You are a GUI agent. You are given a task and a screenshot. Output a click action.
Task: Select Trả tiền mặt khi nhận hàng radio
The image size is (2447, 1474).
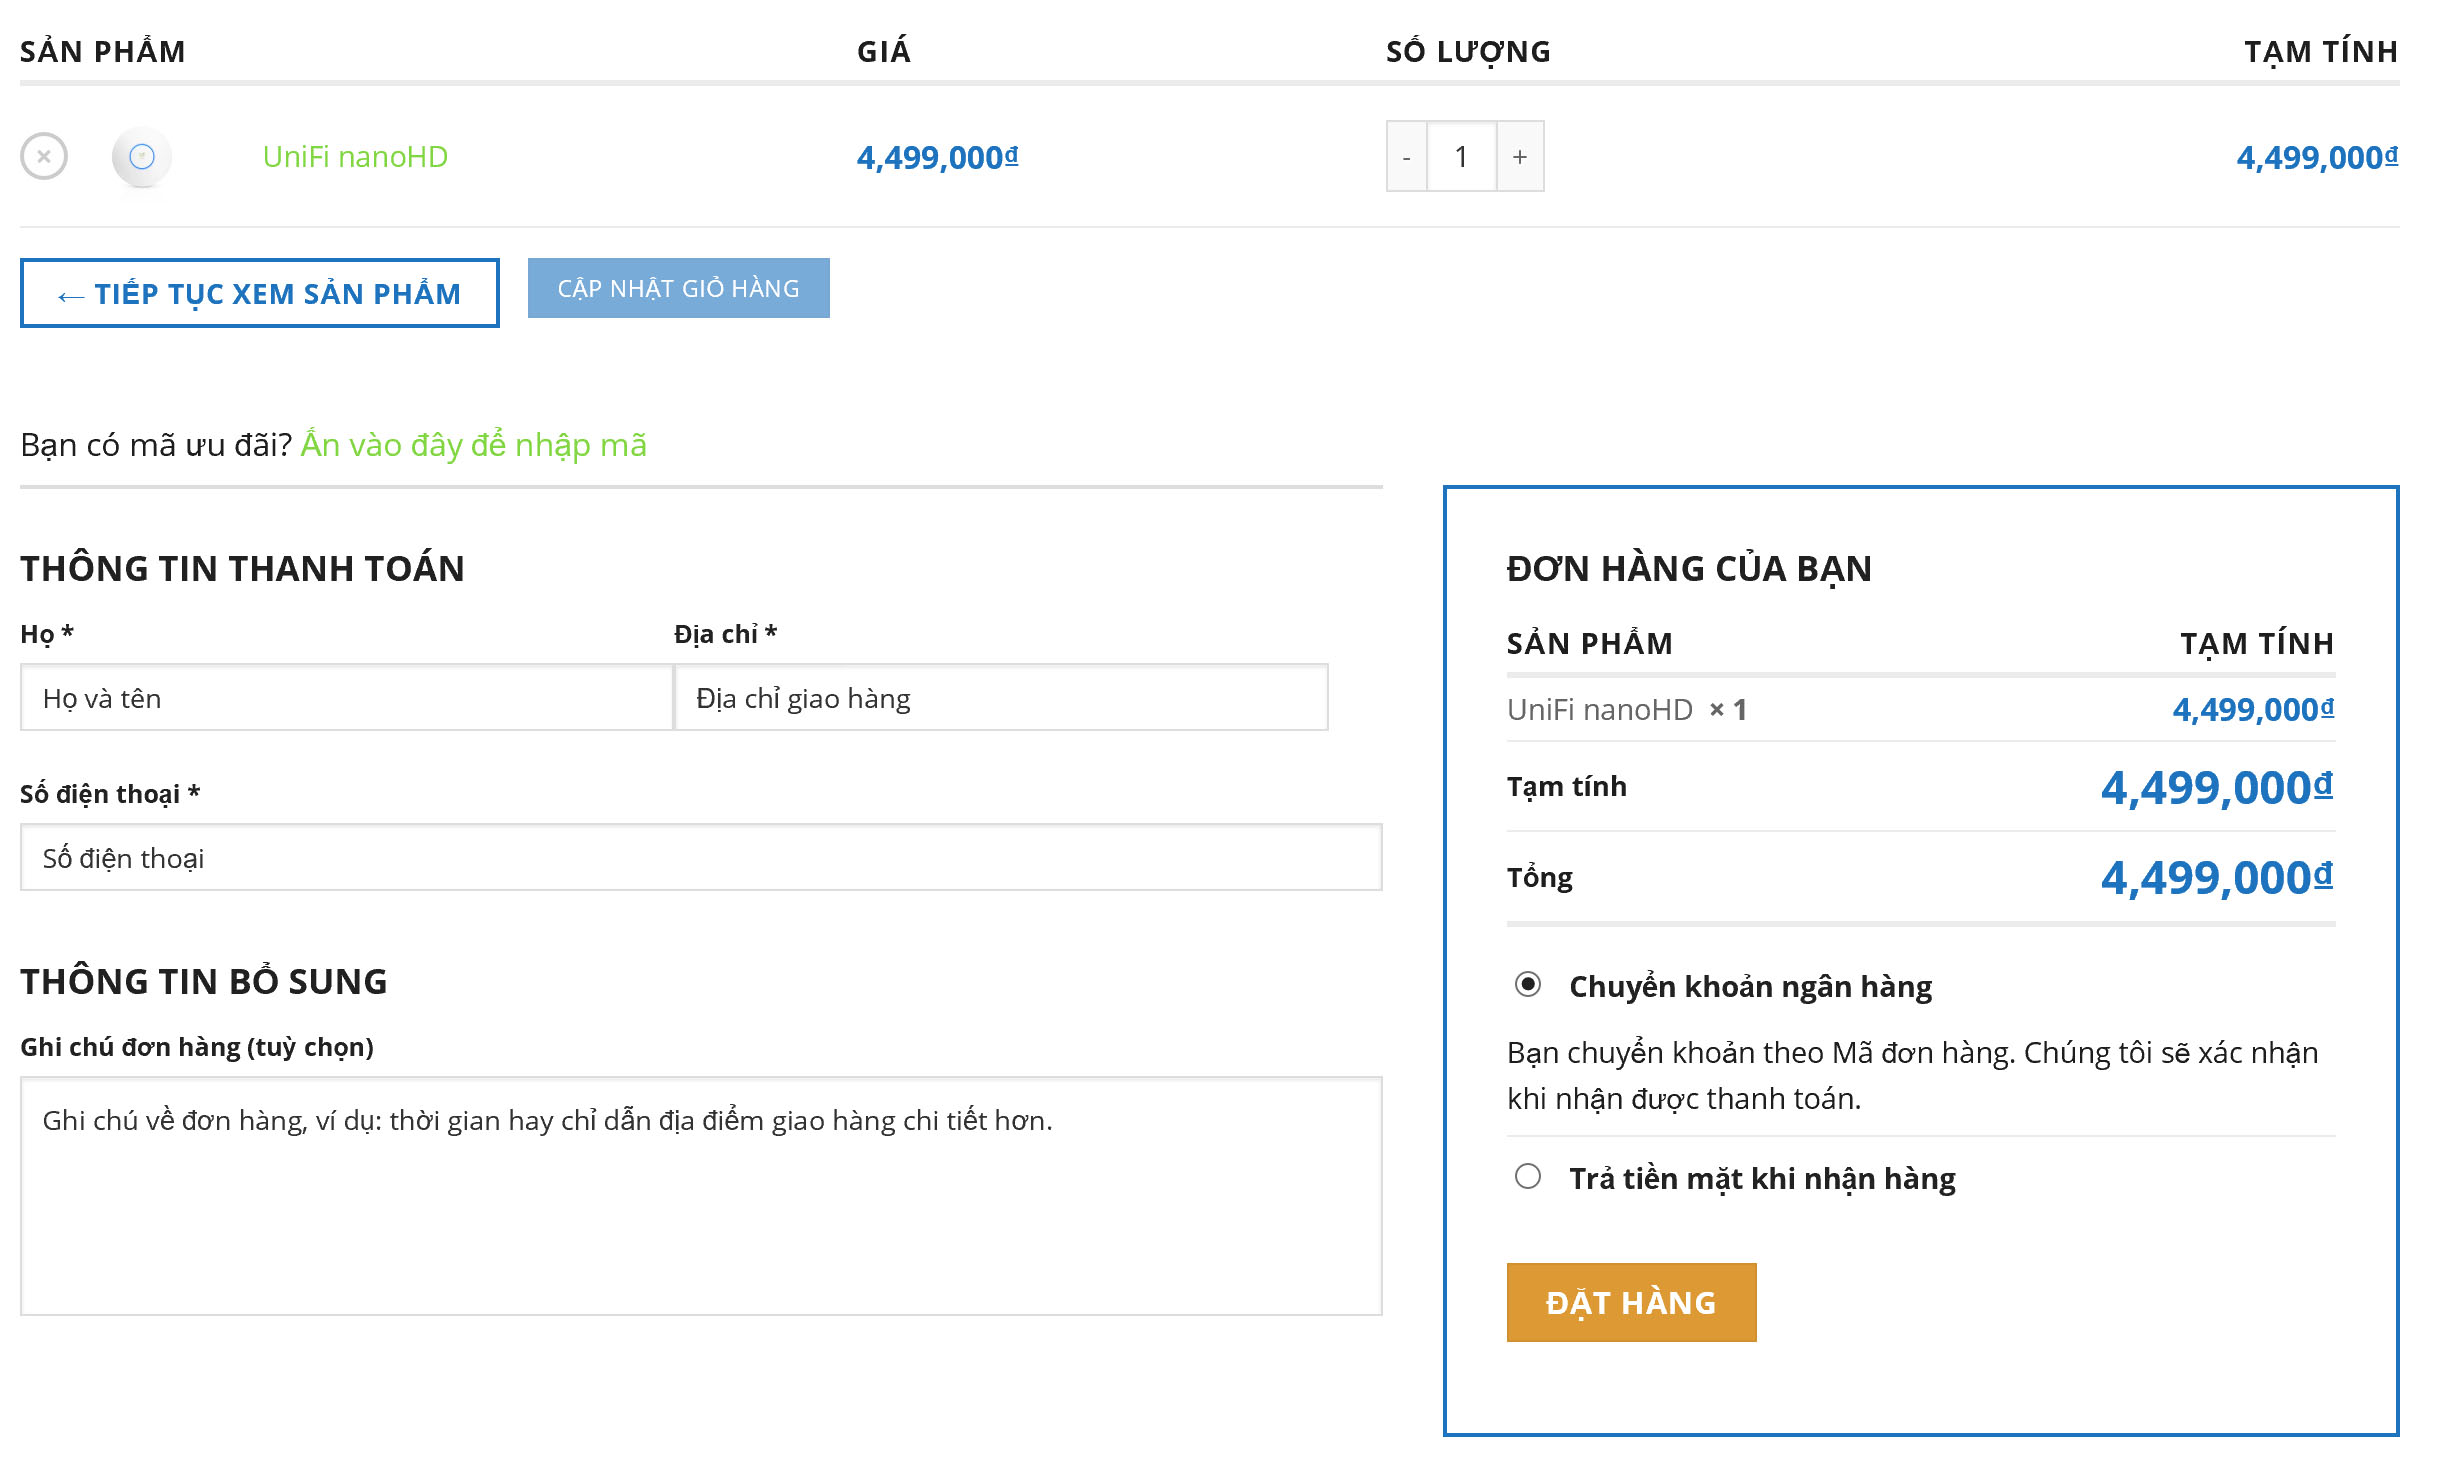pos(1527,1177)
